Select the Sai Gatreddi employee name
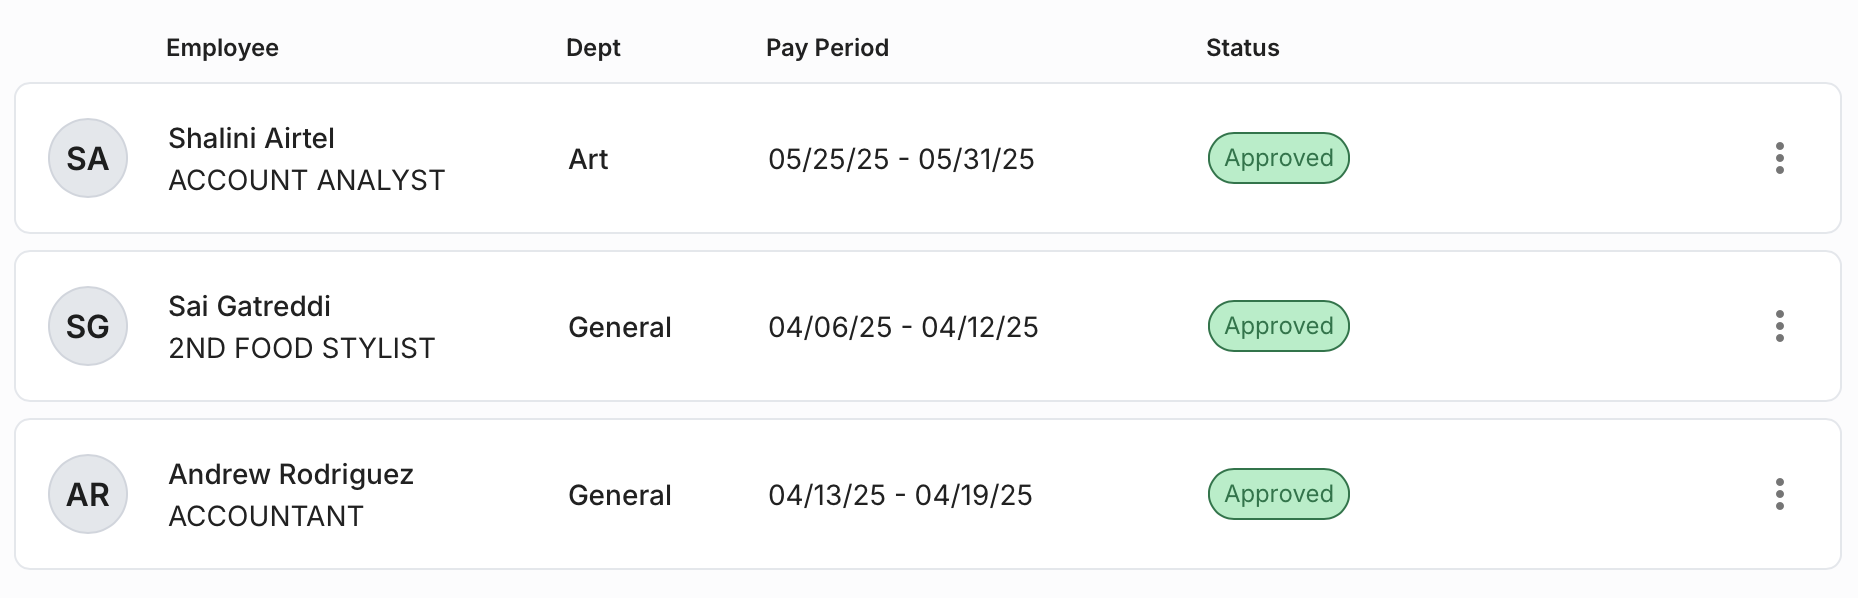The image size is (1858, 598). pos(249,306)
